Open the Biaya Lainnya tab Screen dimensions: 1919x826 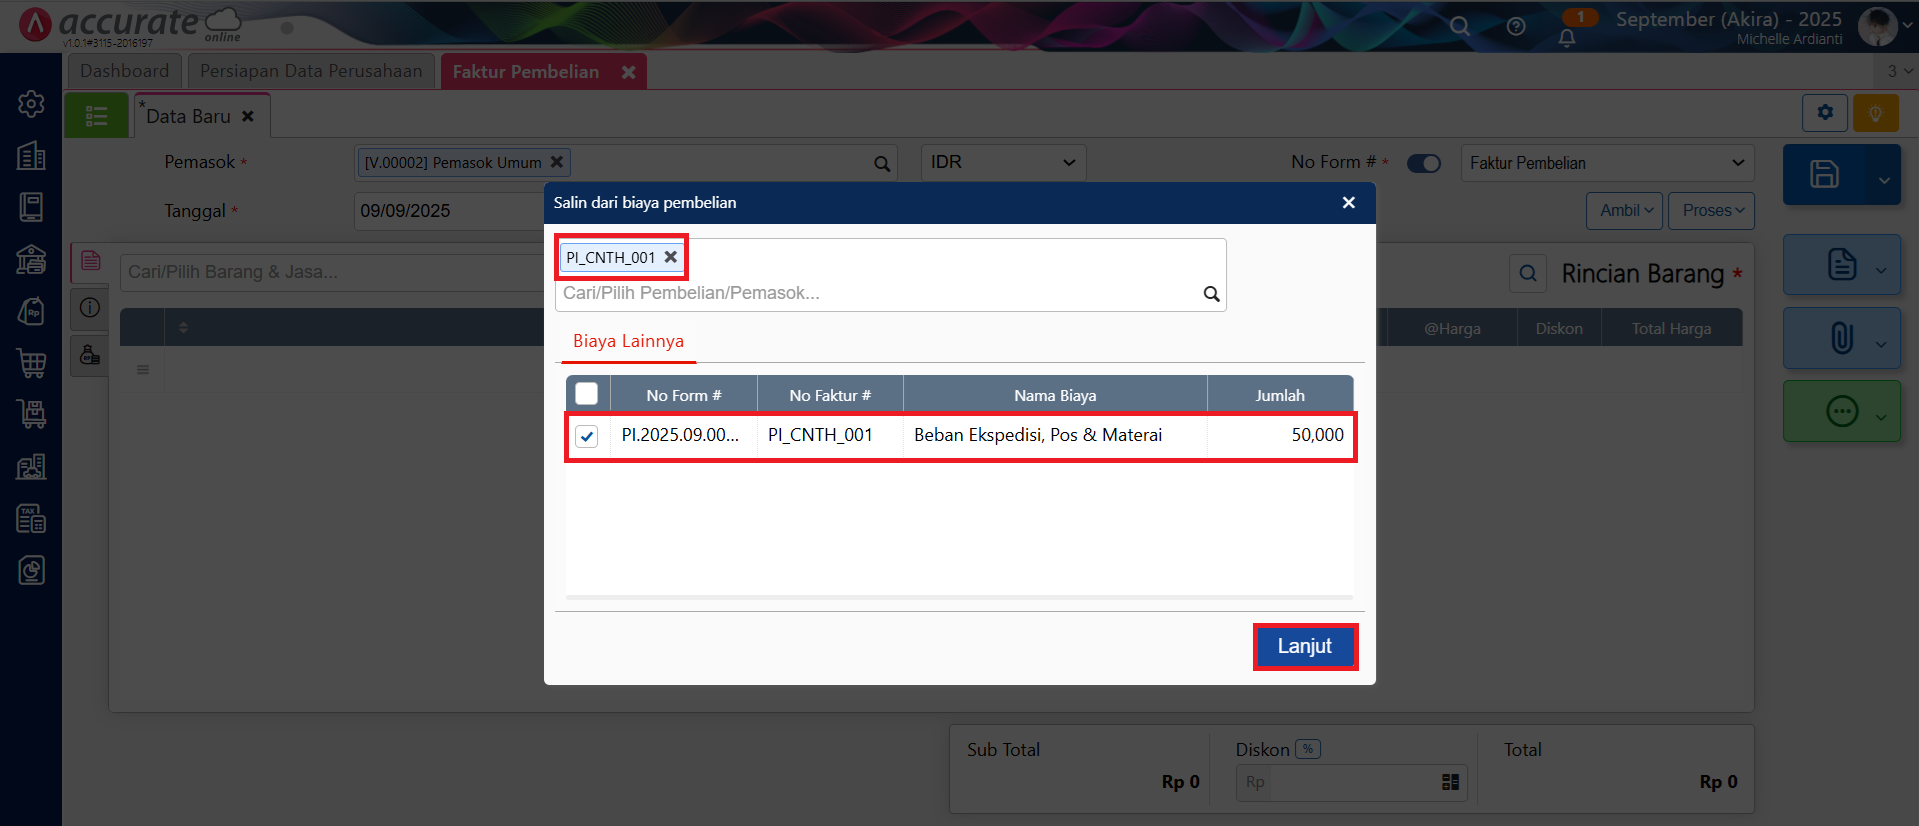tap(628, 341)
